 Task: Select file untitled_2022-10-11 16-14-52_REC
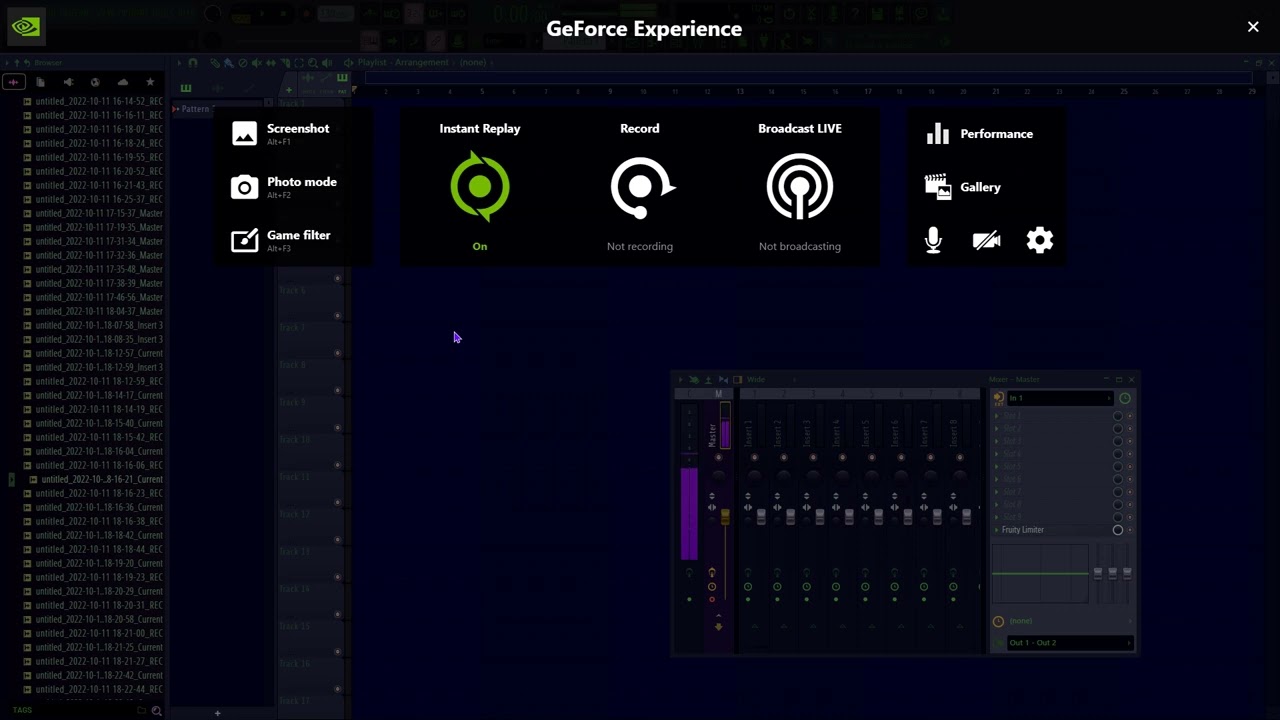pos(93,101)
